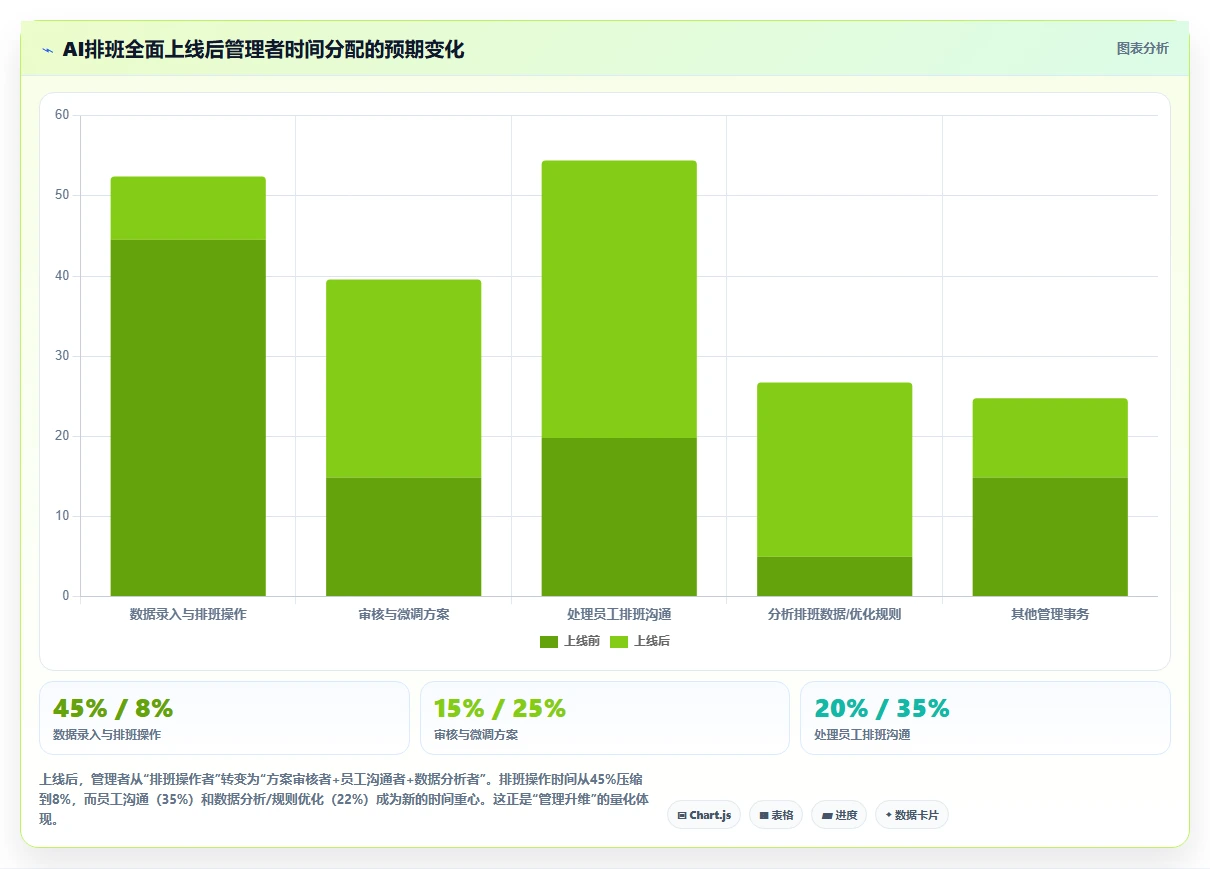The height and width of the screenshot is (869, 1210).
Task: Click the 处理员工排班沟通 x-axis label
Action: pos(619,614)
